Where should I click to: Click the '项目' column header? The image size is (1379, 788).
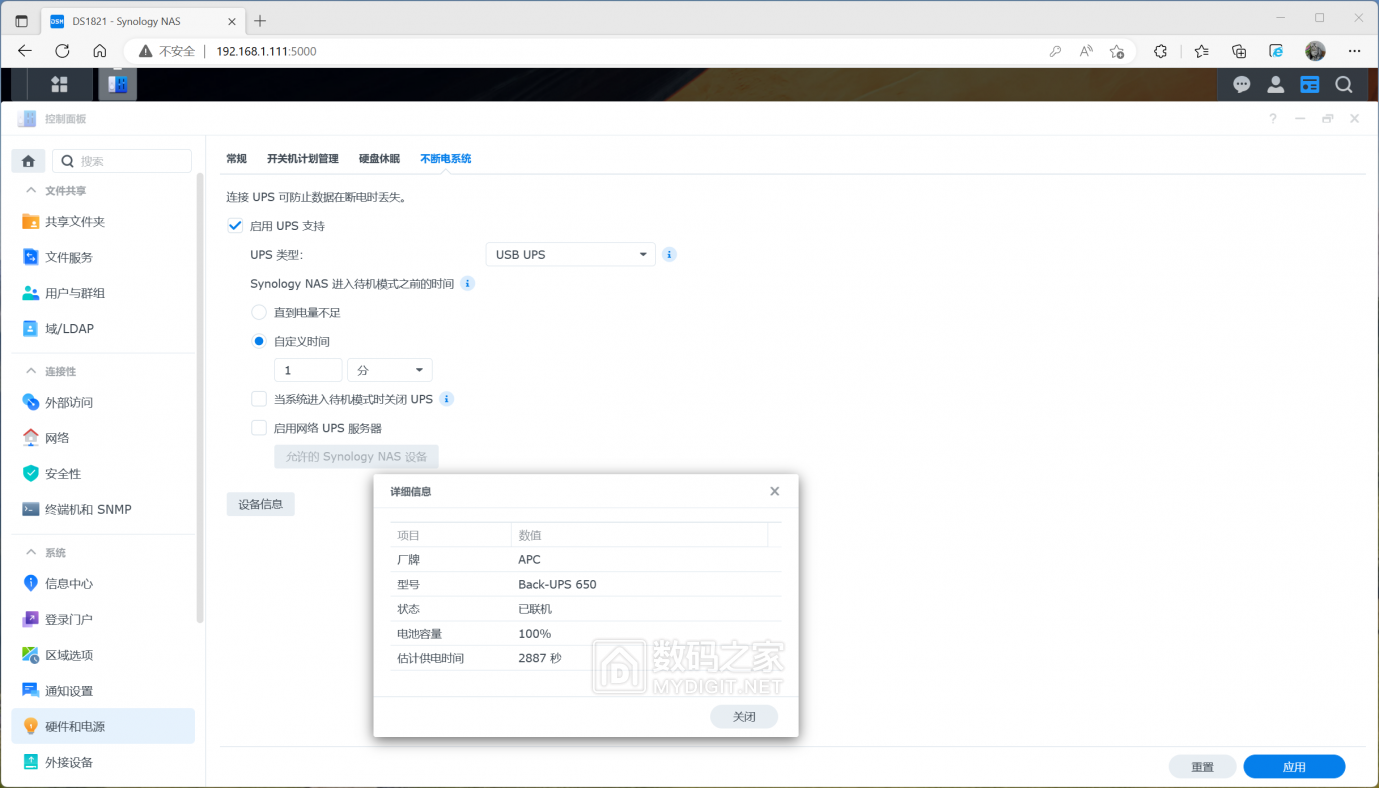pos(409,536)
